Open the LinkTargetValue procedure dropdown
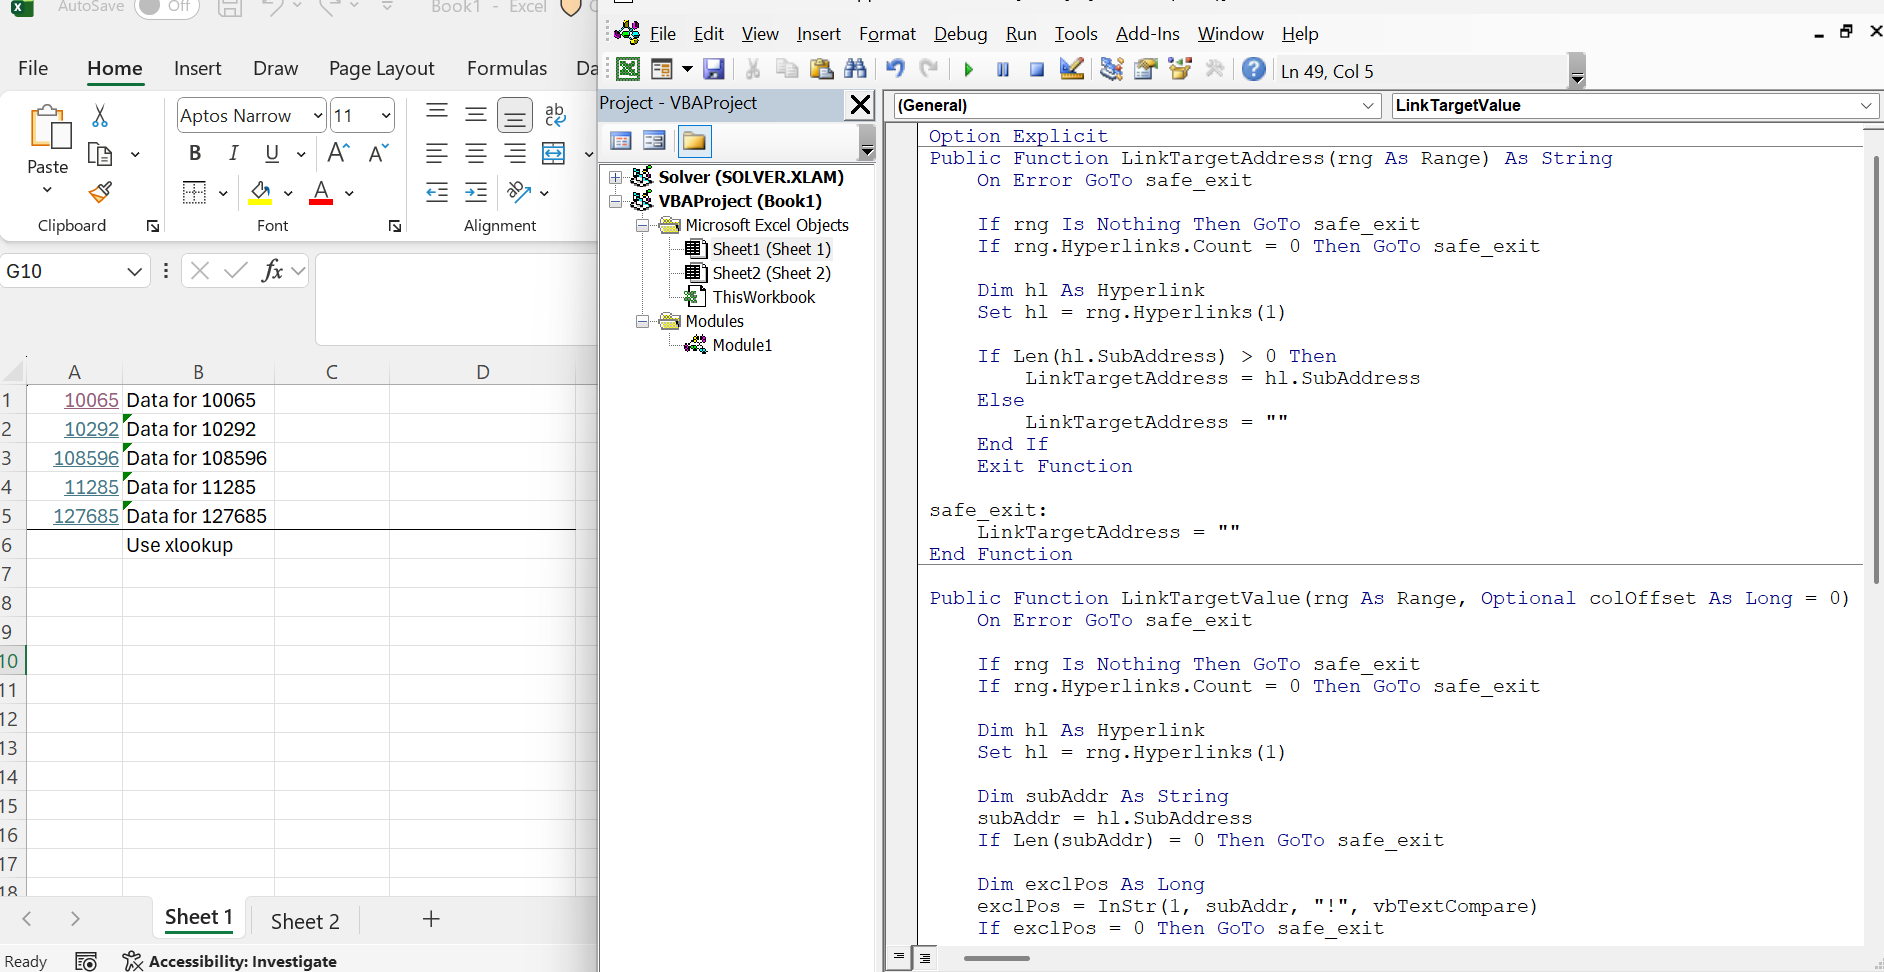This screenshot has height=972, width=1884. coord(1865,106)
